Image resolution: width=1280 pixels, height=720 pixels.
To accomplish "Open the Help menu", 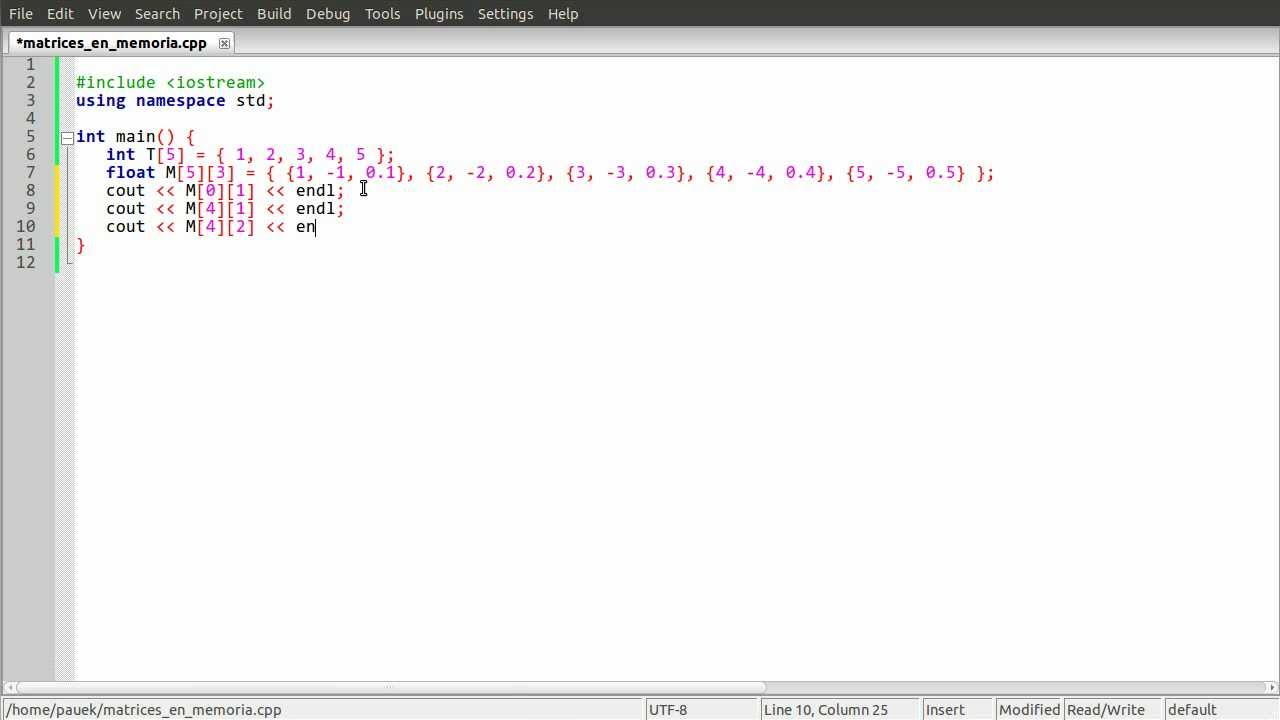I will coord(563,14).
